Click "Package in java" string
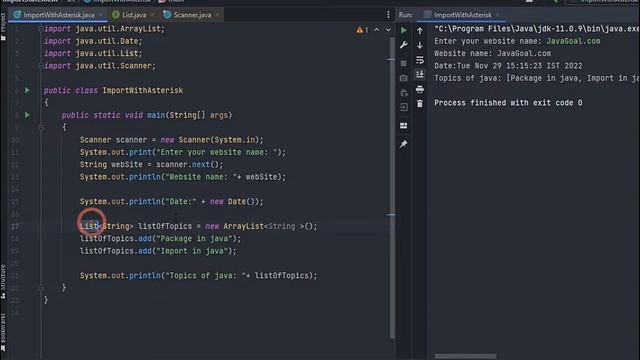This screenshot has width=640, height=360. click(194, 238)
